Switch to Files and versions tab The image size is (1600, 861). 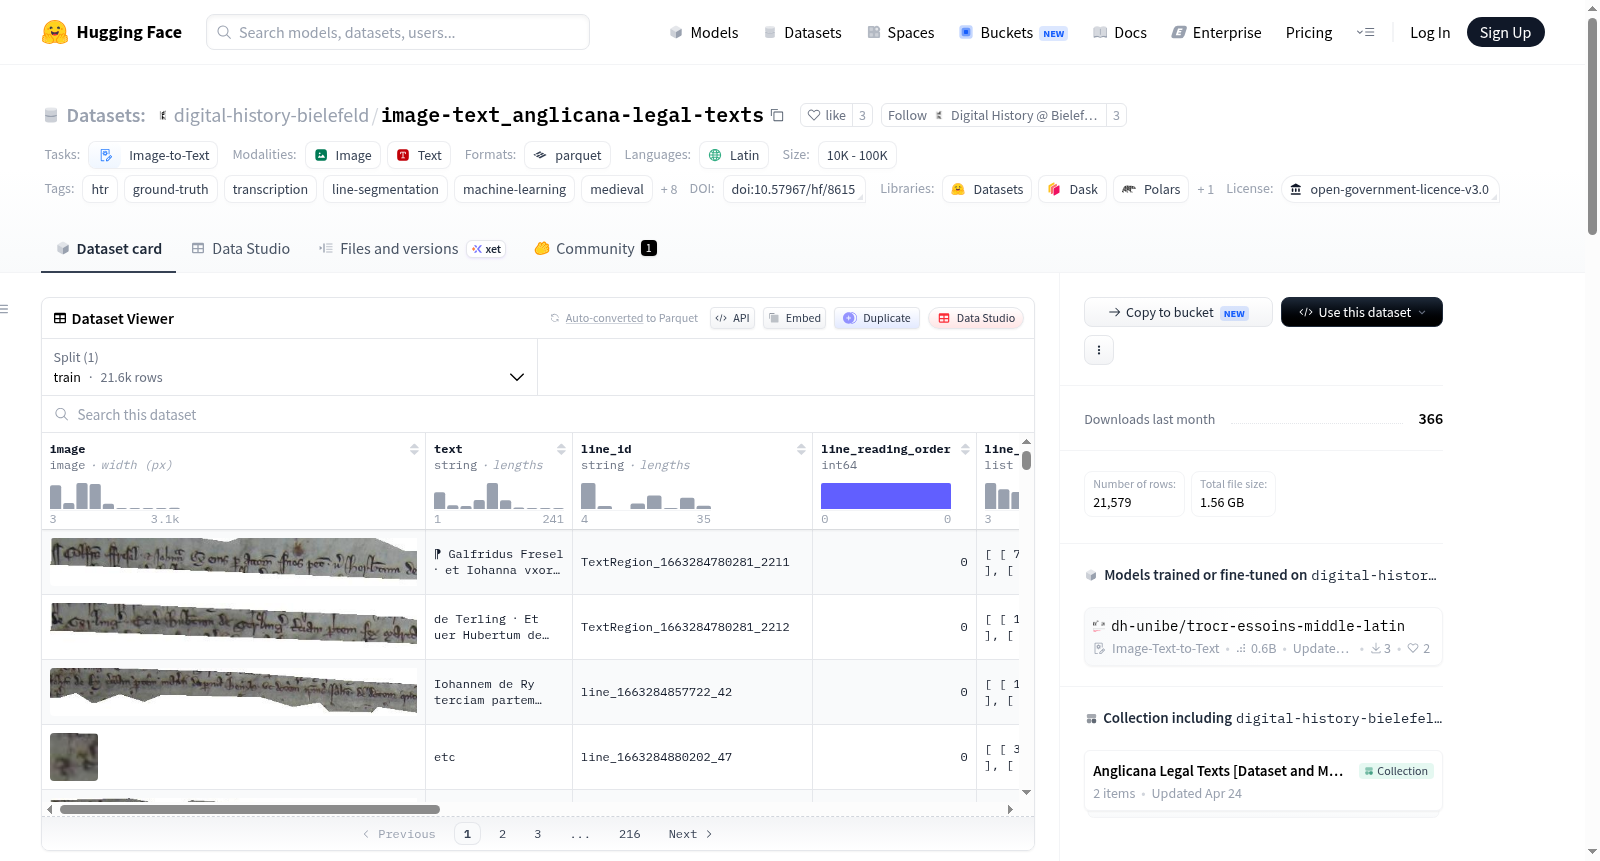coord(411,249)
